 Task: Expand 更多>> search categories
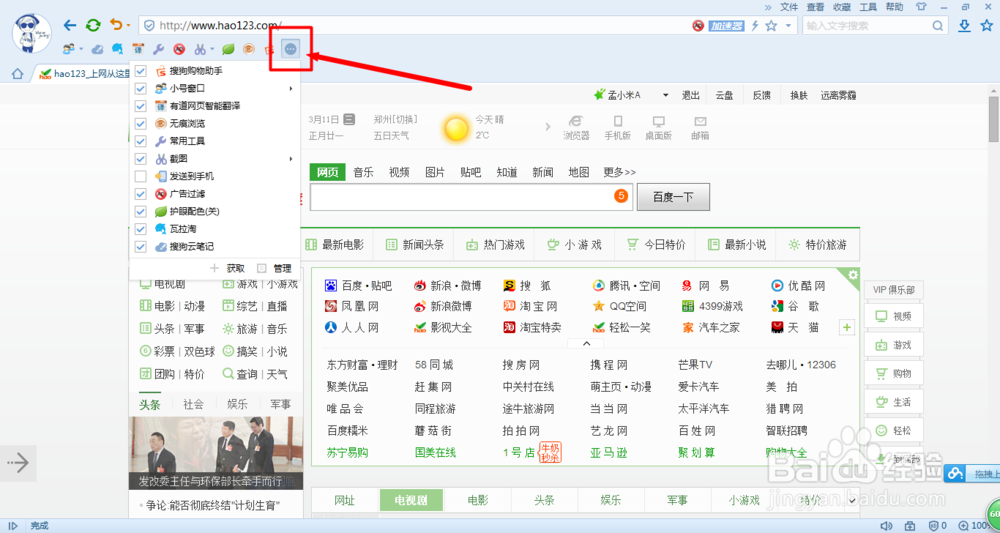click(620, 172)
